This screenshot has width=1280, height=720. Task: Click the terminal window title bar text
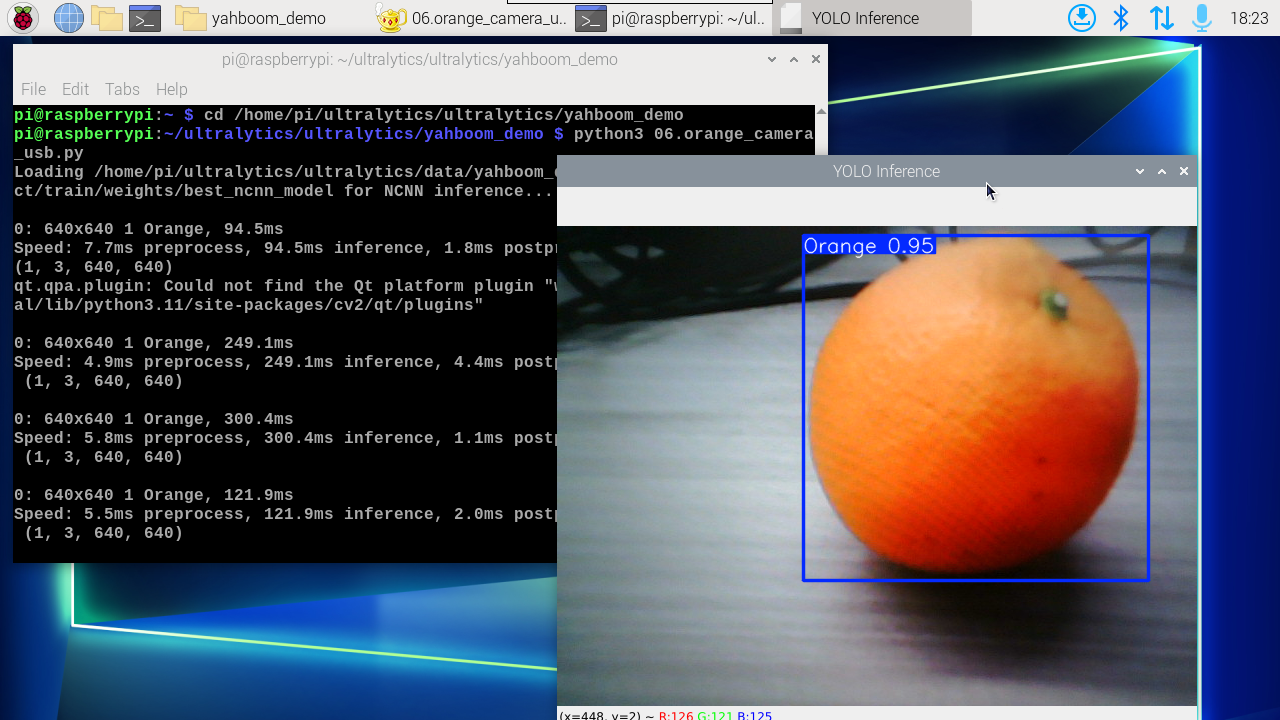click(x=420, y=60)
